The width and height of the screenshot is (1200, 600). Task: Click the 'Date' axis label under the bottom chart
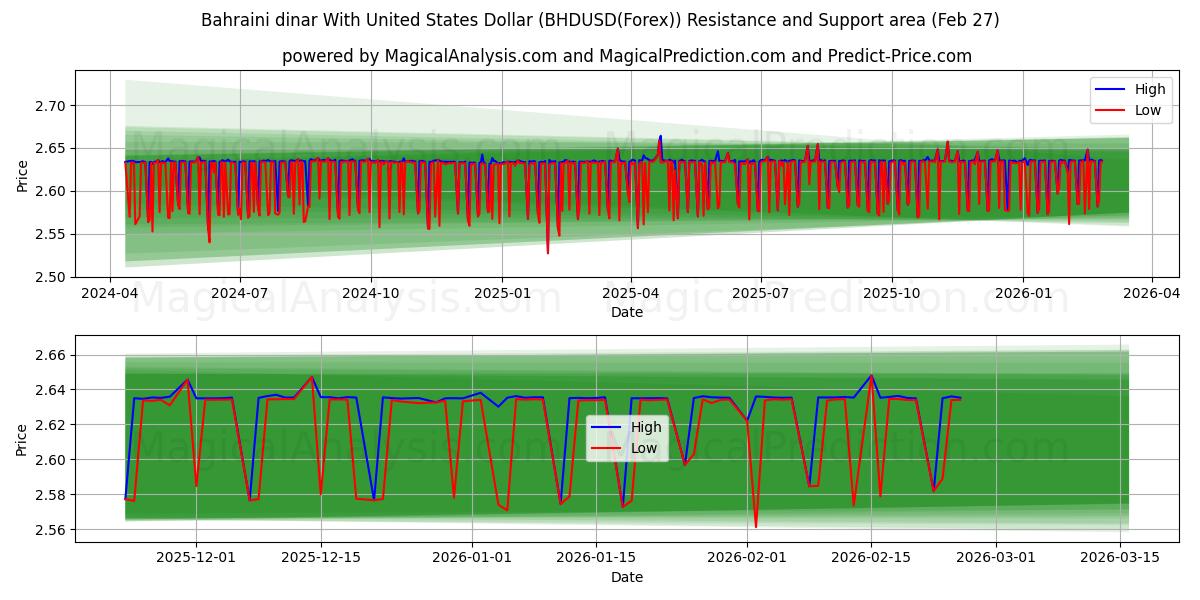click(627, 577)
